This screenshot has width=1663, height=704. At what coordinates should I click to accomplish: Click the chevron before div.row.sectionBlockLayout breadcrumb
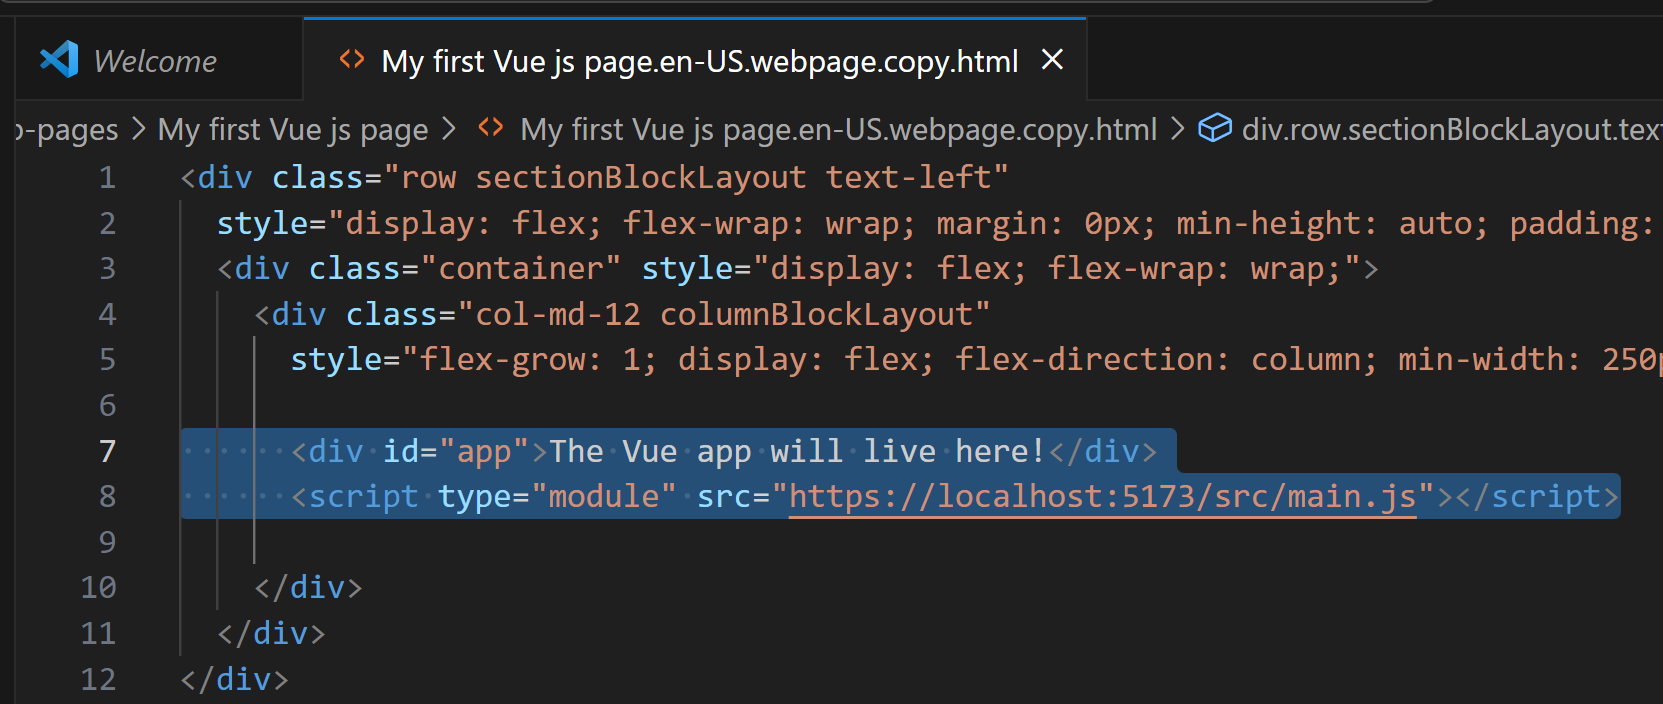point(1177,128)
